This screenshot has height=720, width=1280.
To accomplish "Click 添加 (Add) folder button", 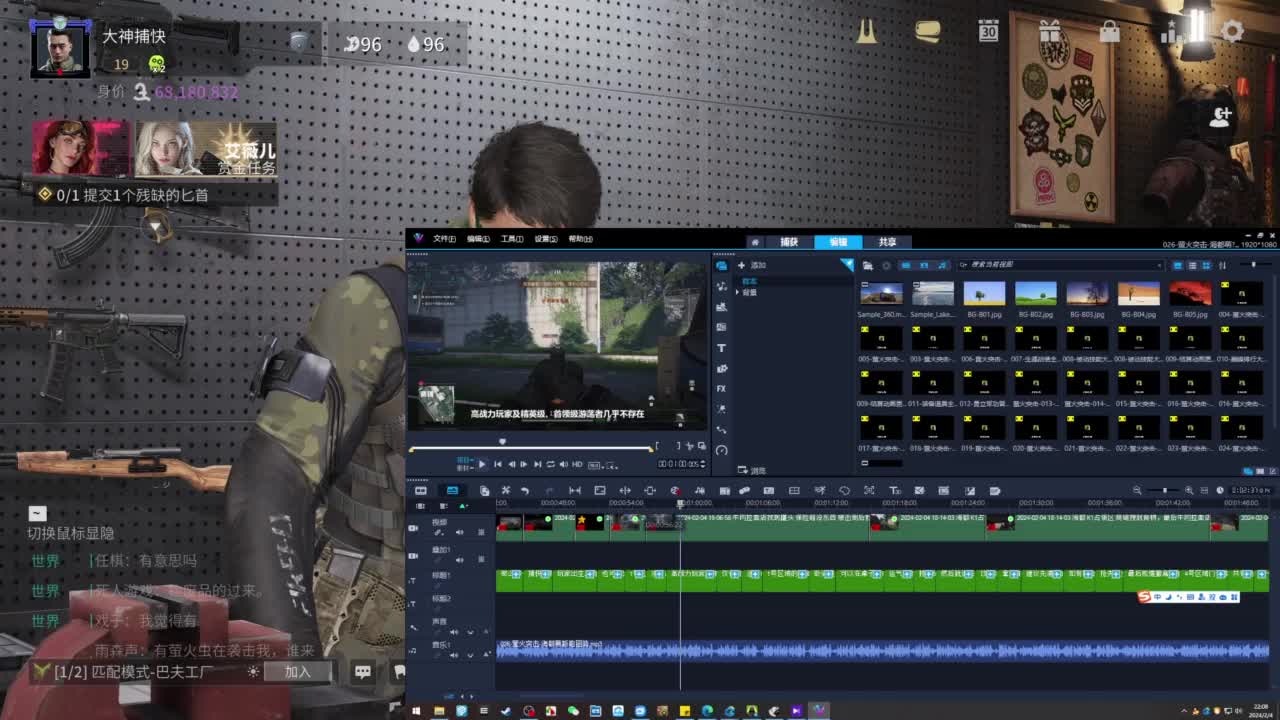I will (751, 265).
